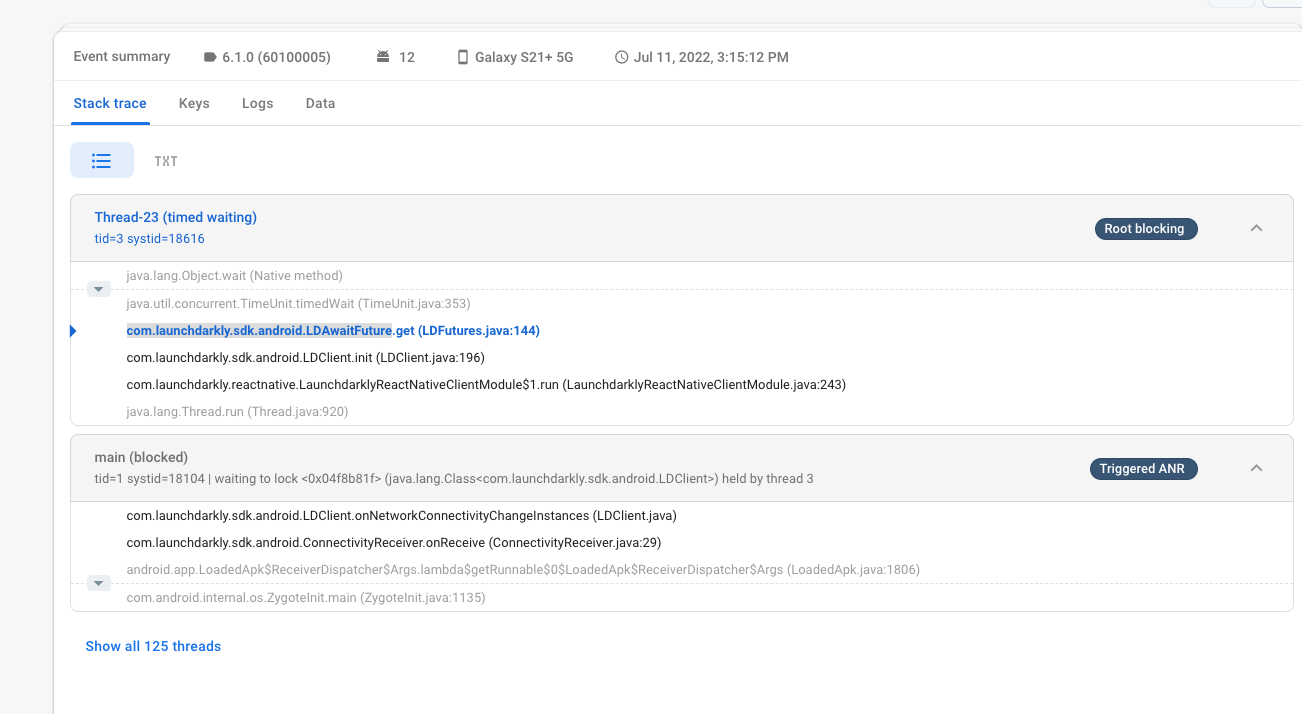1302x714 pixels.
Task: Click the Root blocking chip on Thread-23
Action: (x=1145, y=228)
